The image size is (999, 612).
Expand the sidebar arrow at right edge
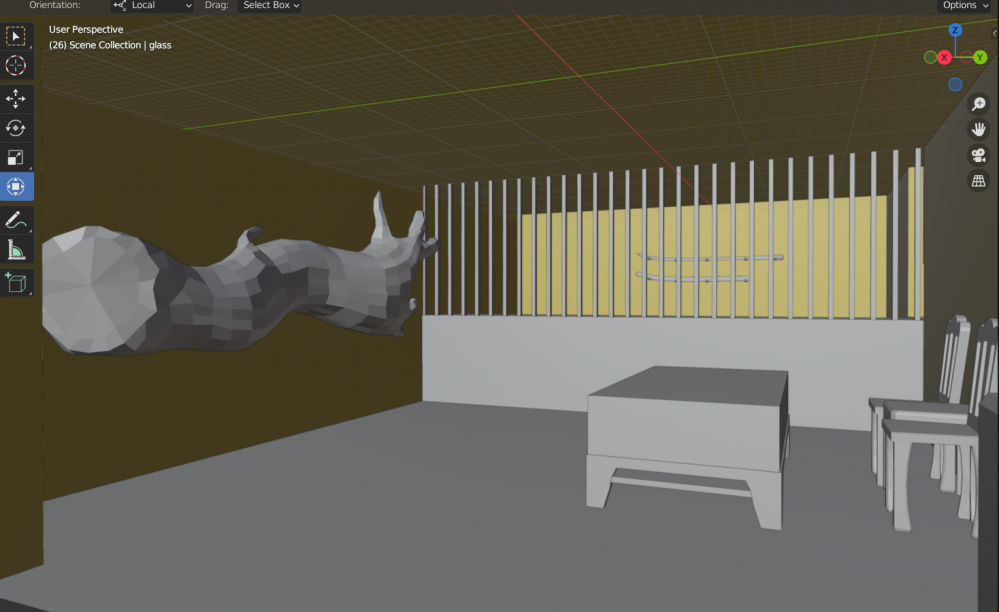(995, 33)
